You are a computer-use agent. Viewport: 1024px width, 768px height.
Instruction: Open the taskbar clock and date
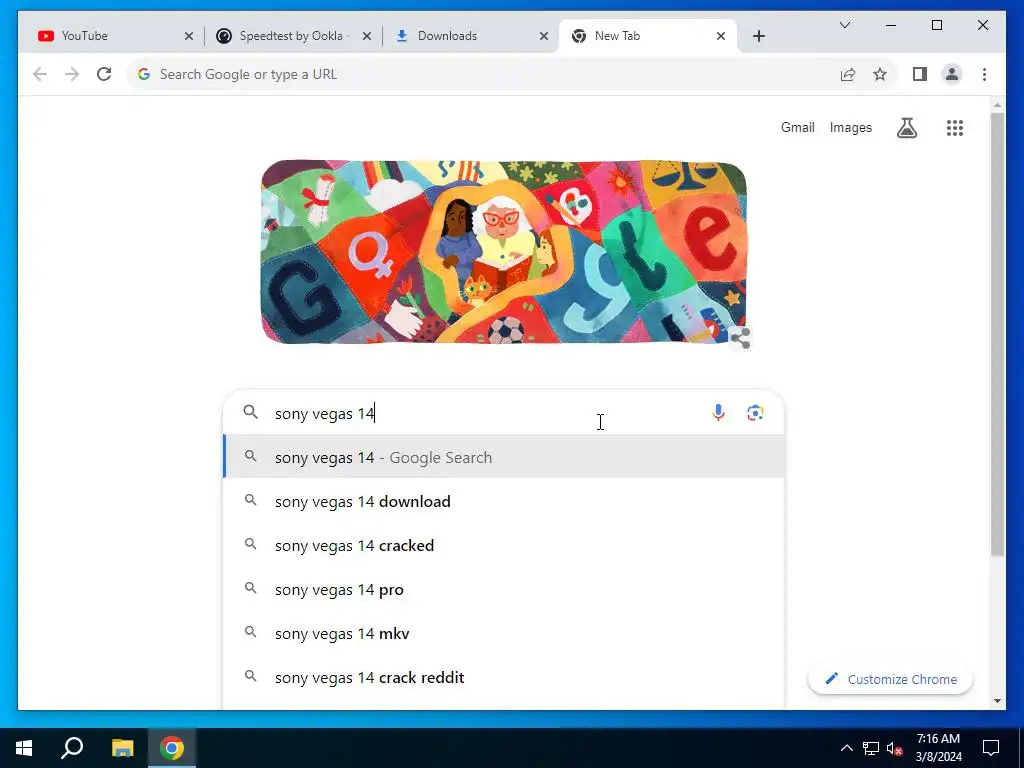click(938, 748)
